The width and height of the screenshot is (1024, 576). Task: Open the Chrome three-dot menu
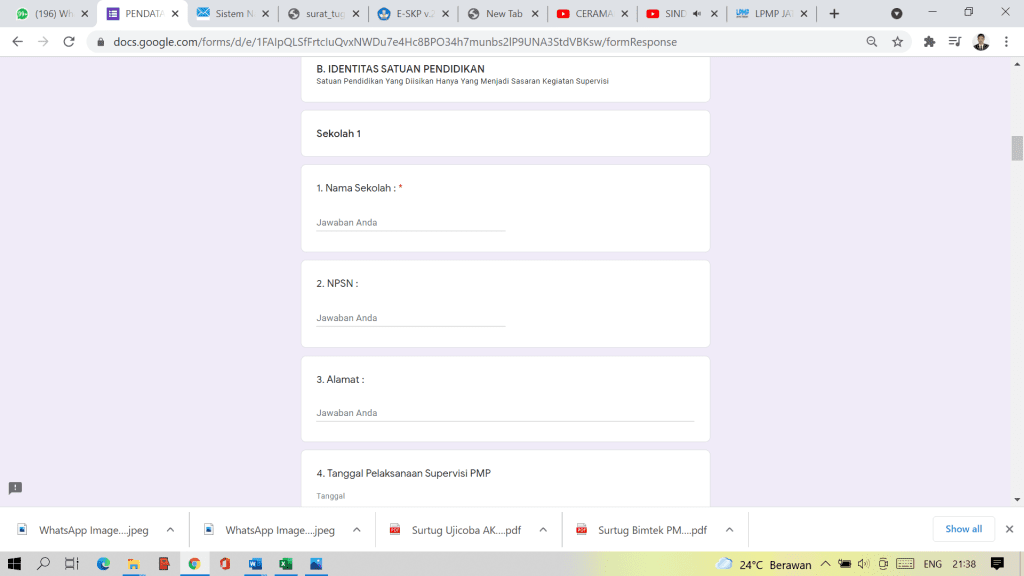click(x=1007, y=42)
